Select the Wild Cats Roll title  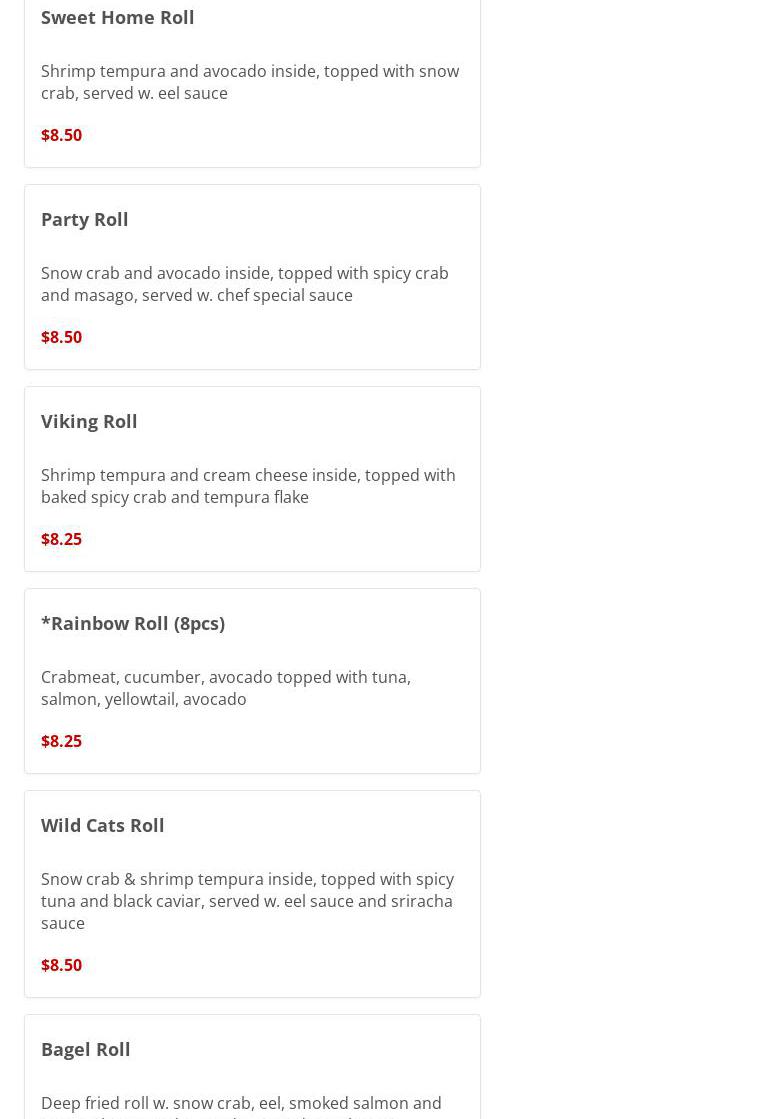click(102, 826)
